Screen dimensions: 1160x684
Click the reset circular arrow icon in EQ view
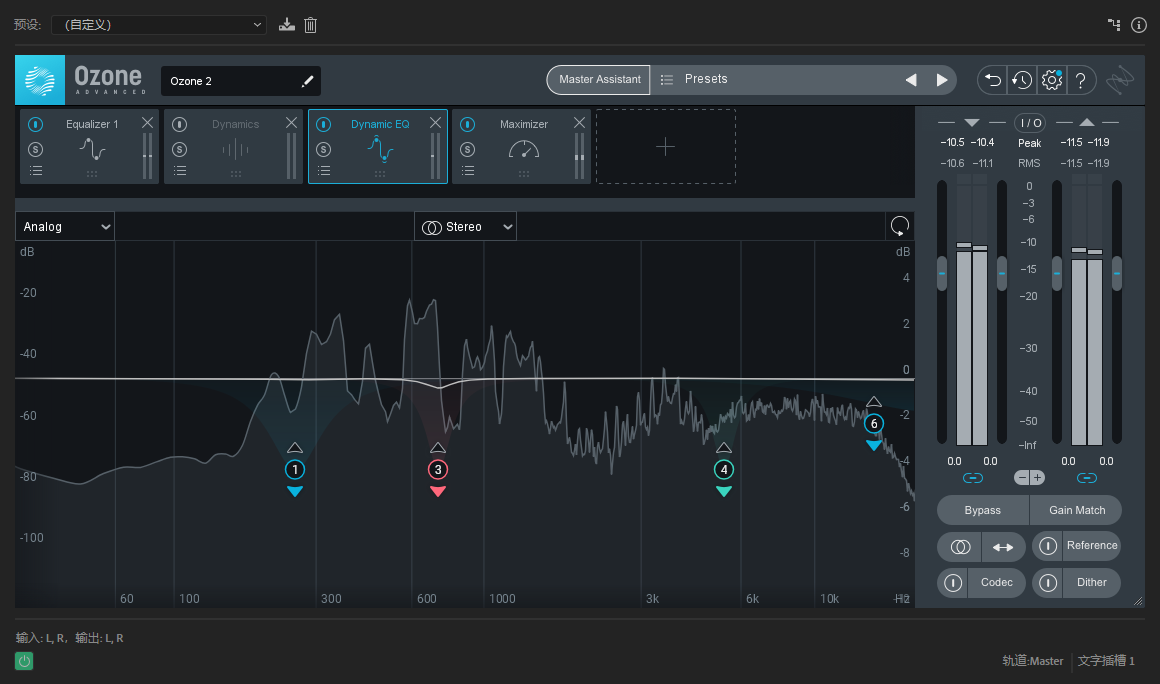(900, 226)
